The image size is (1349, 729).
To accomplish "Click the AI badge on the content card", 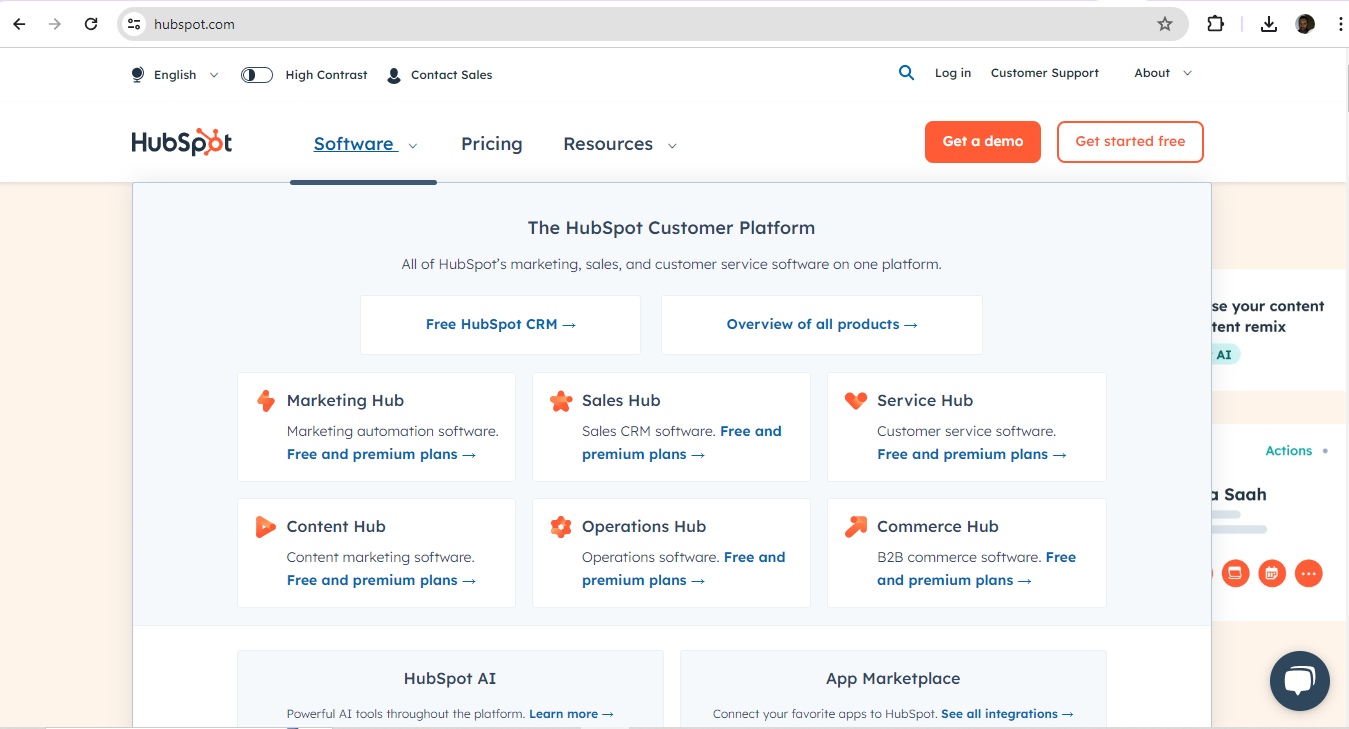I will [1225, 354].
